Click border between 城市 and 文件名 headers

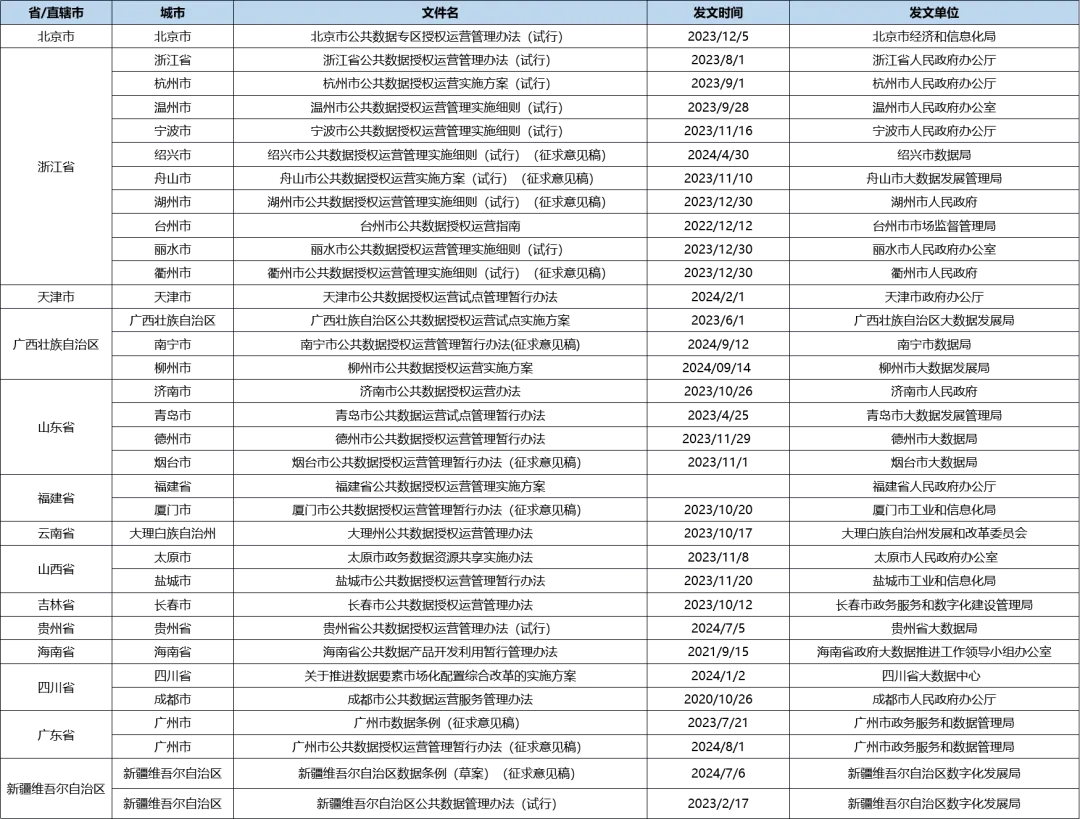point(233,13)
